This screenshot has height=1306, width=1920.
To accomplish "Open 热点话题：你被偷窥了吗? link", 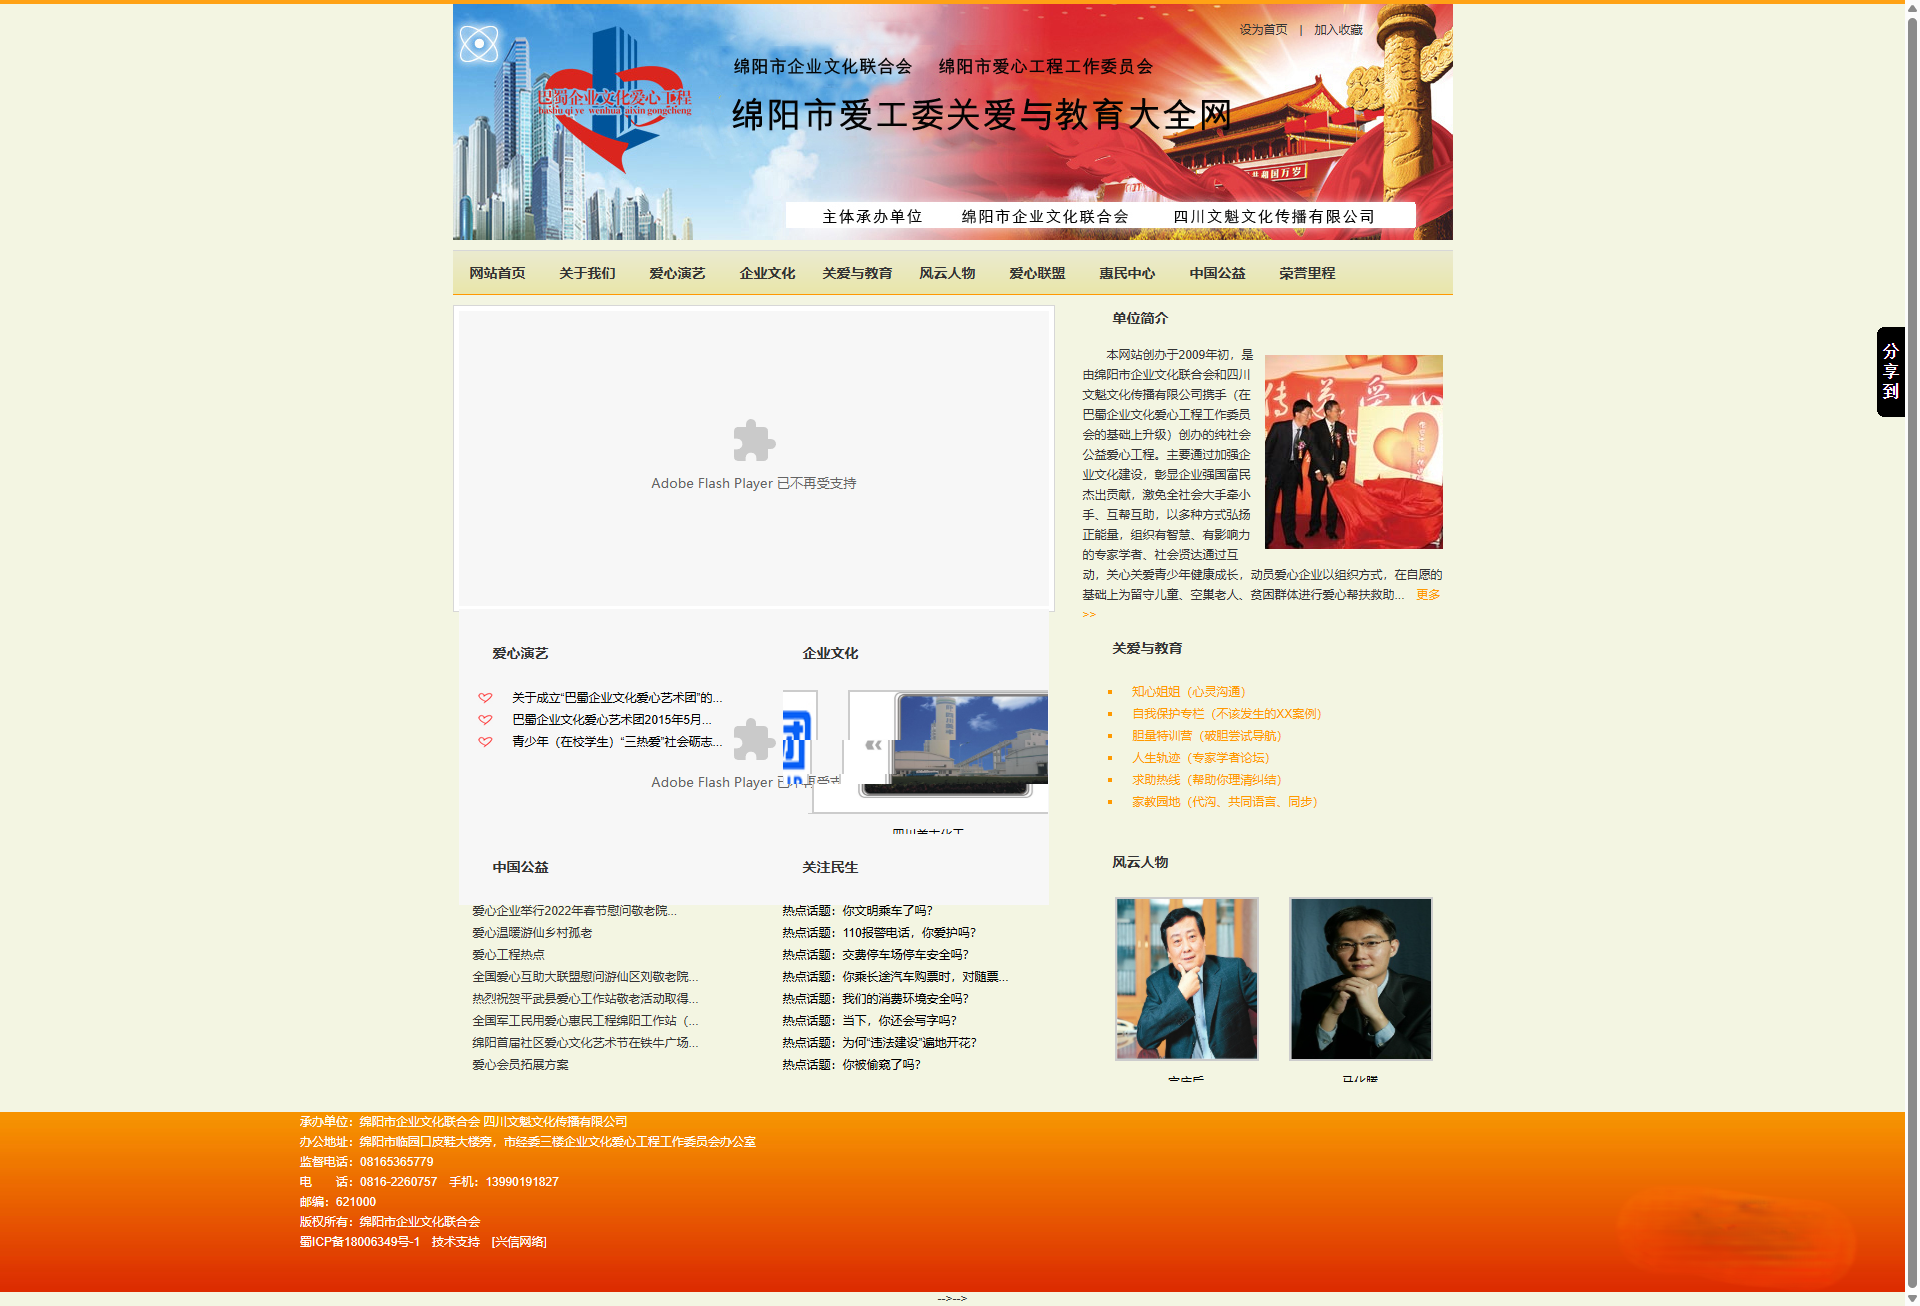I will coord(851,1065).
